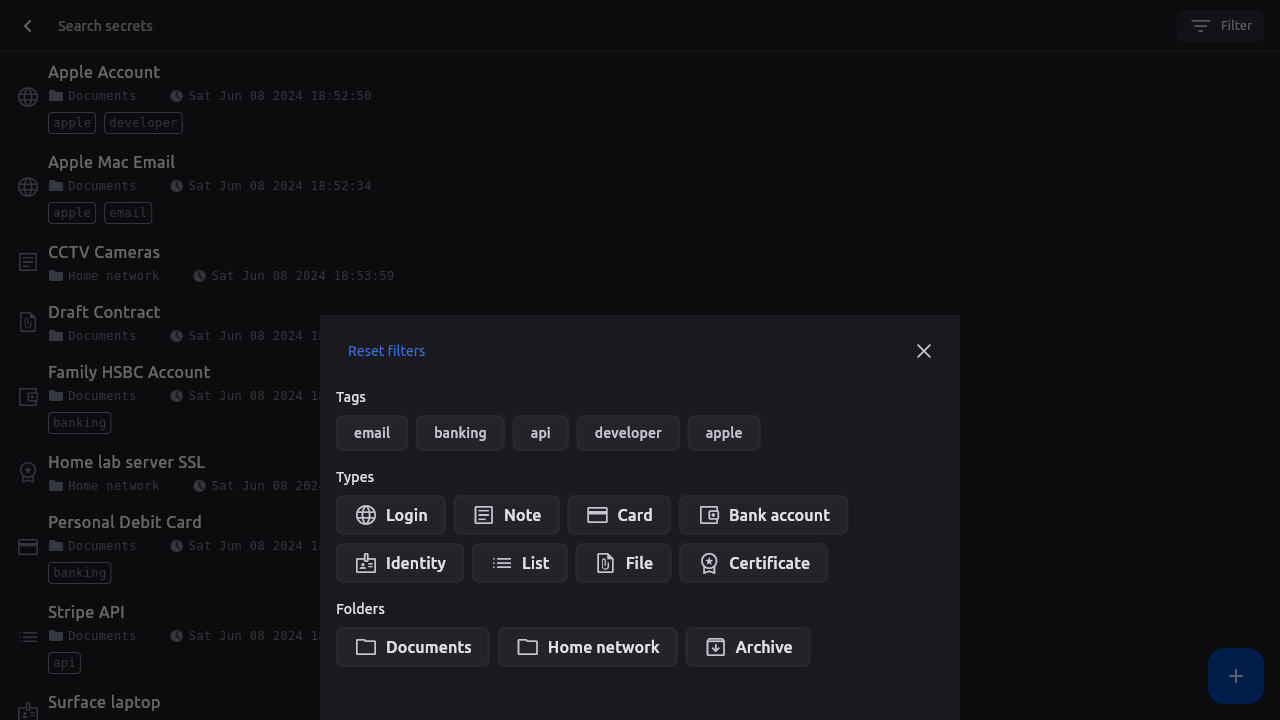
Task: Select the developer tag chip
Action: click(628, 433)
